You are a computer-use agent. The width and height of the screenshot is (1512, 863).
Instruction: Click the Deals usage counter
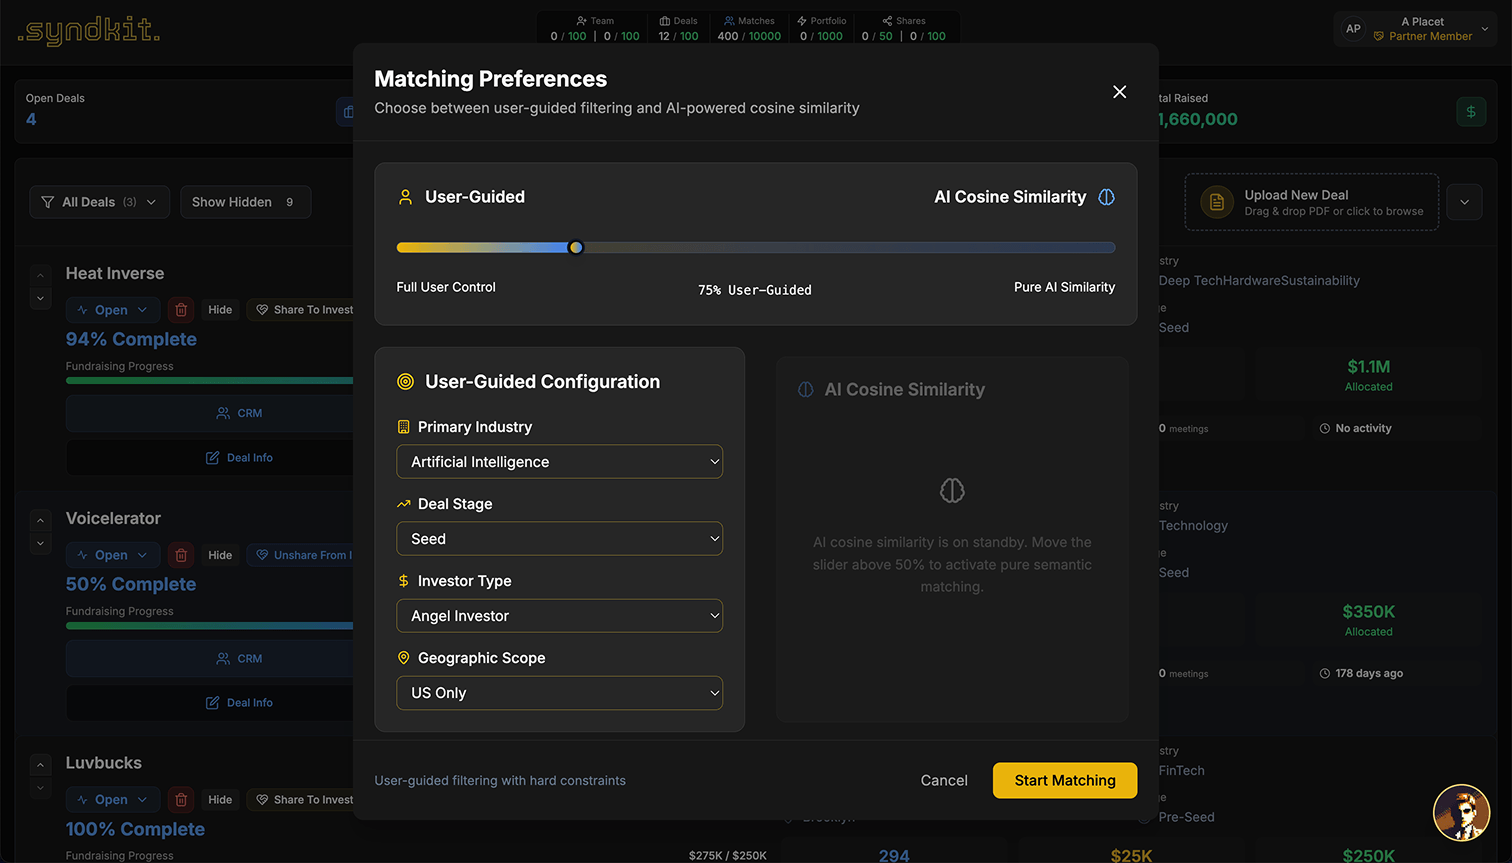pos(678,29)
